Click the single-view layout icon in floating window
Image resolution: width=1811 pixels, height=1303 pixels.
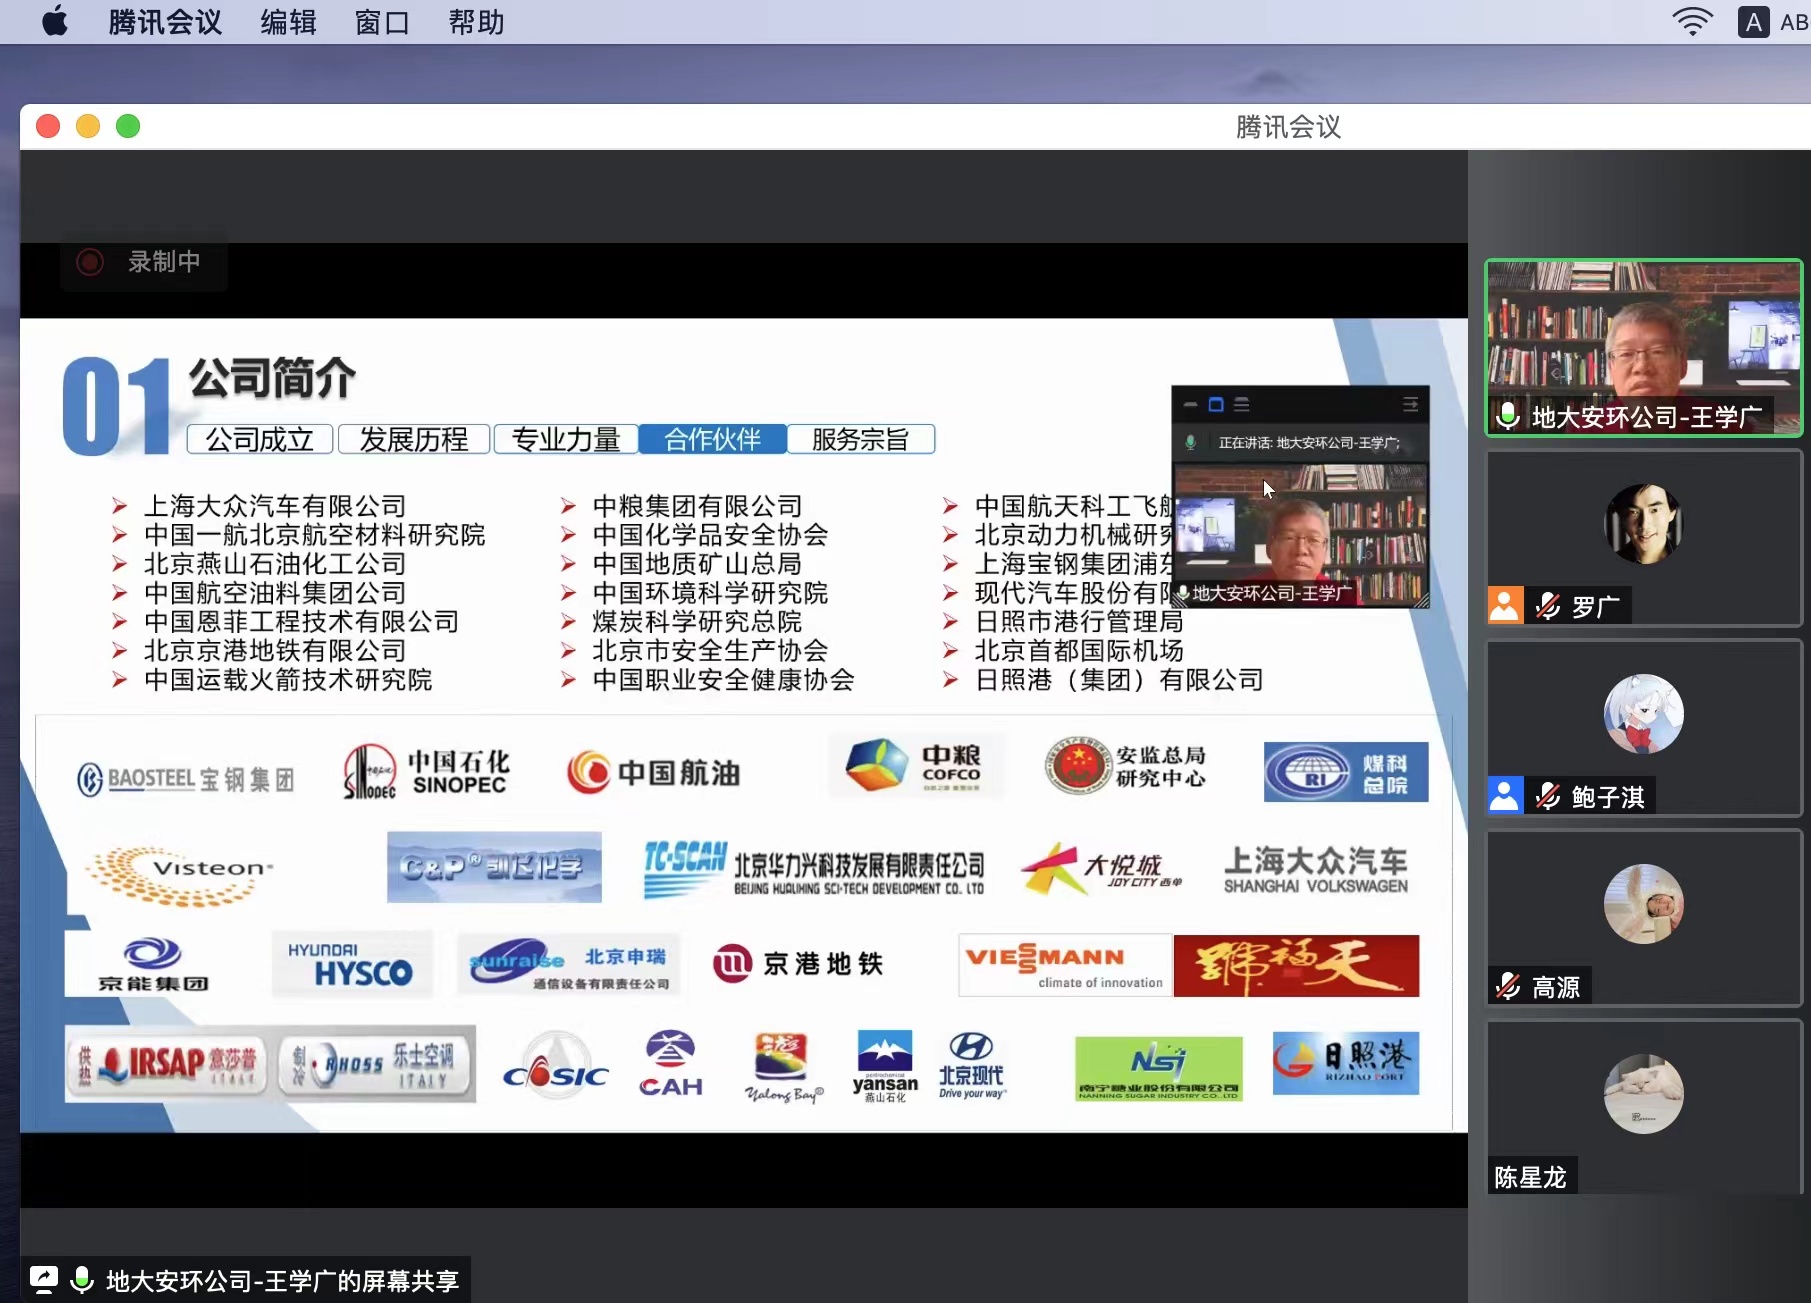tap(1216, 405)
